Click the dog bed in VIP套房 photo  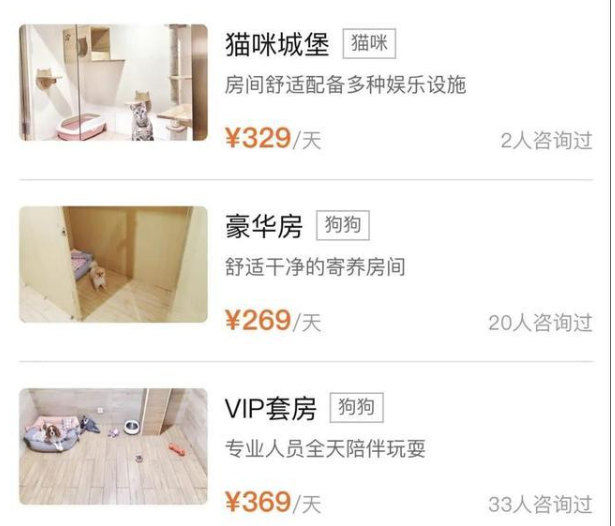click(x=52, y=435)
